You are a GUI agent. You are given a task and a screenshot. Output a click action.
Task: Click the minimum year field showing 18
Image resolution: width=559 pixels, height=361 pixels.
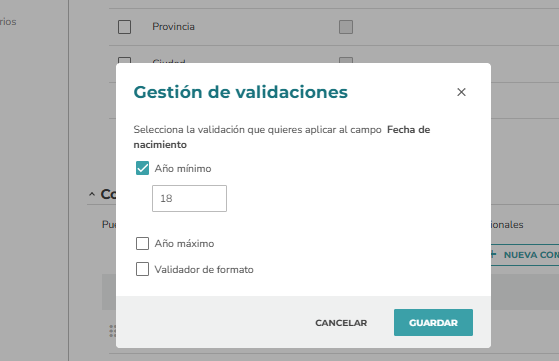189,198
